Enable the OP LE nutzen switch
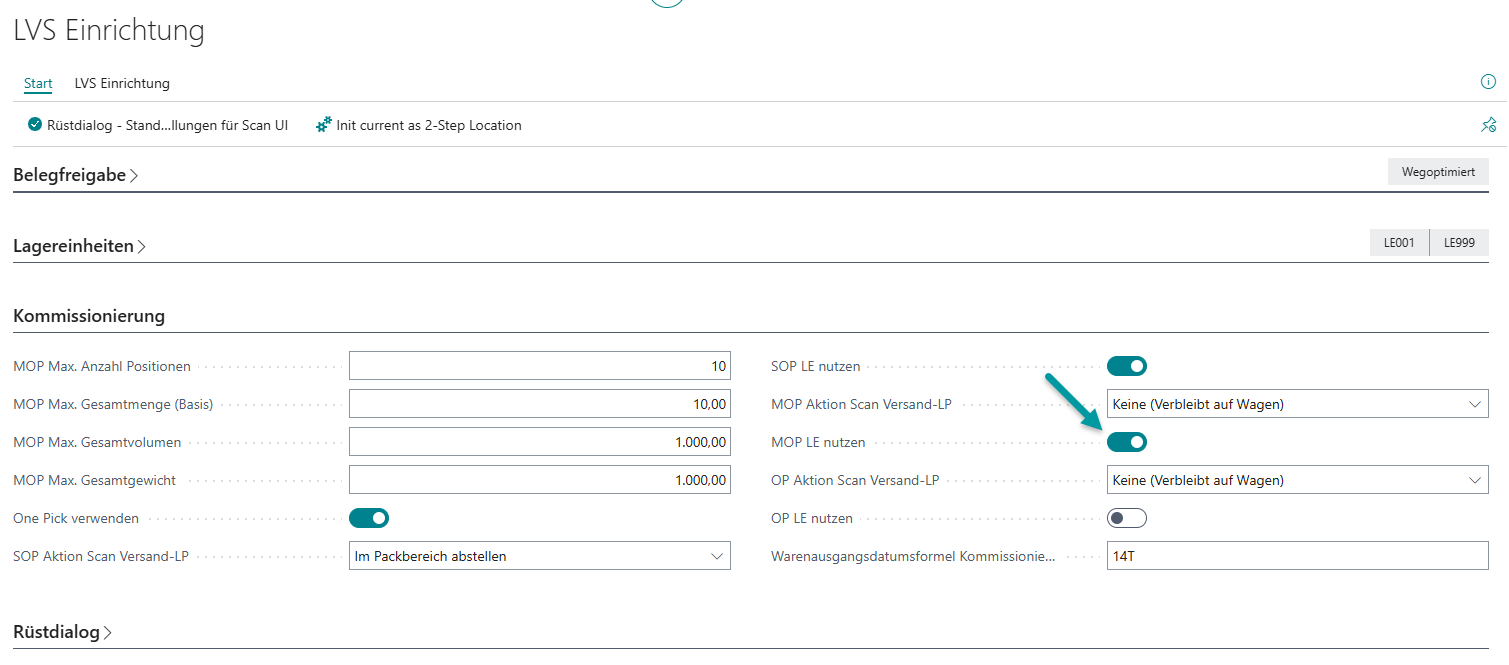 [1127, 518]
